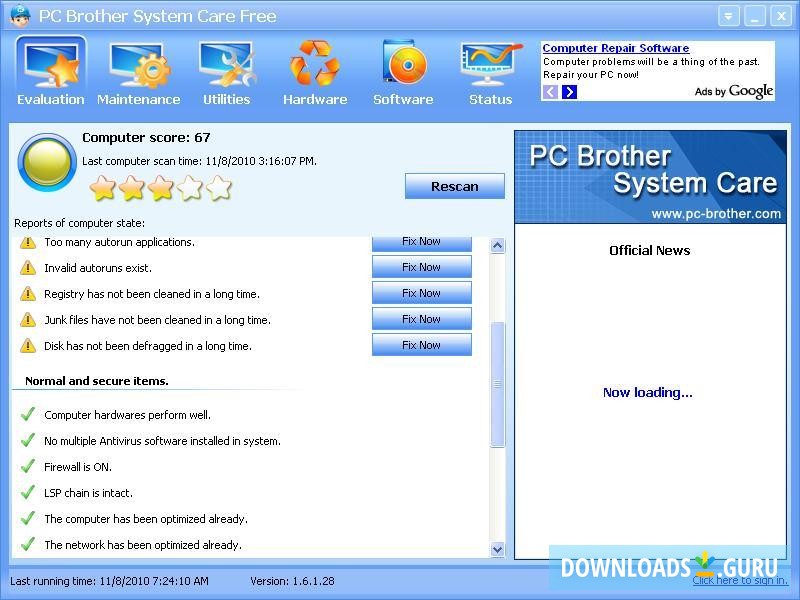This screenshot has height=600, width=800.
Task: Click warning icon beside Junk files item
Action: [28, 320]
